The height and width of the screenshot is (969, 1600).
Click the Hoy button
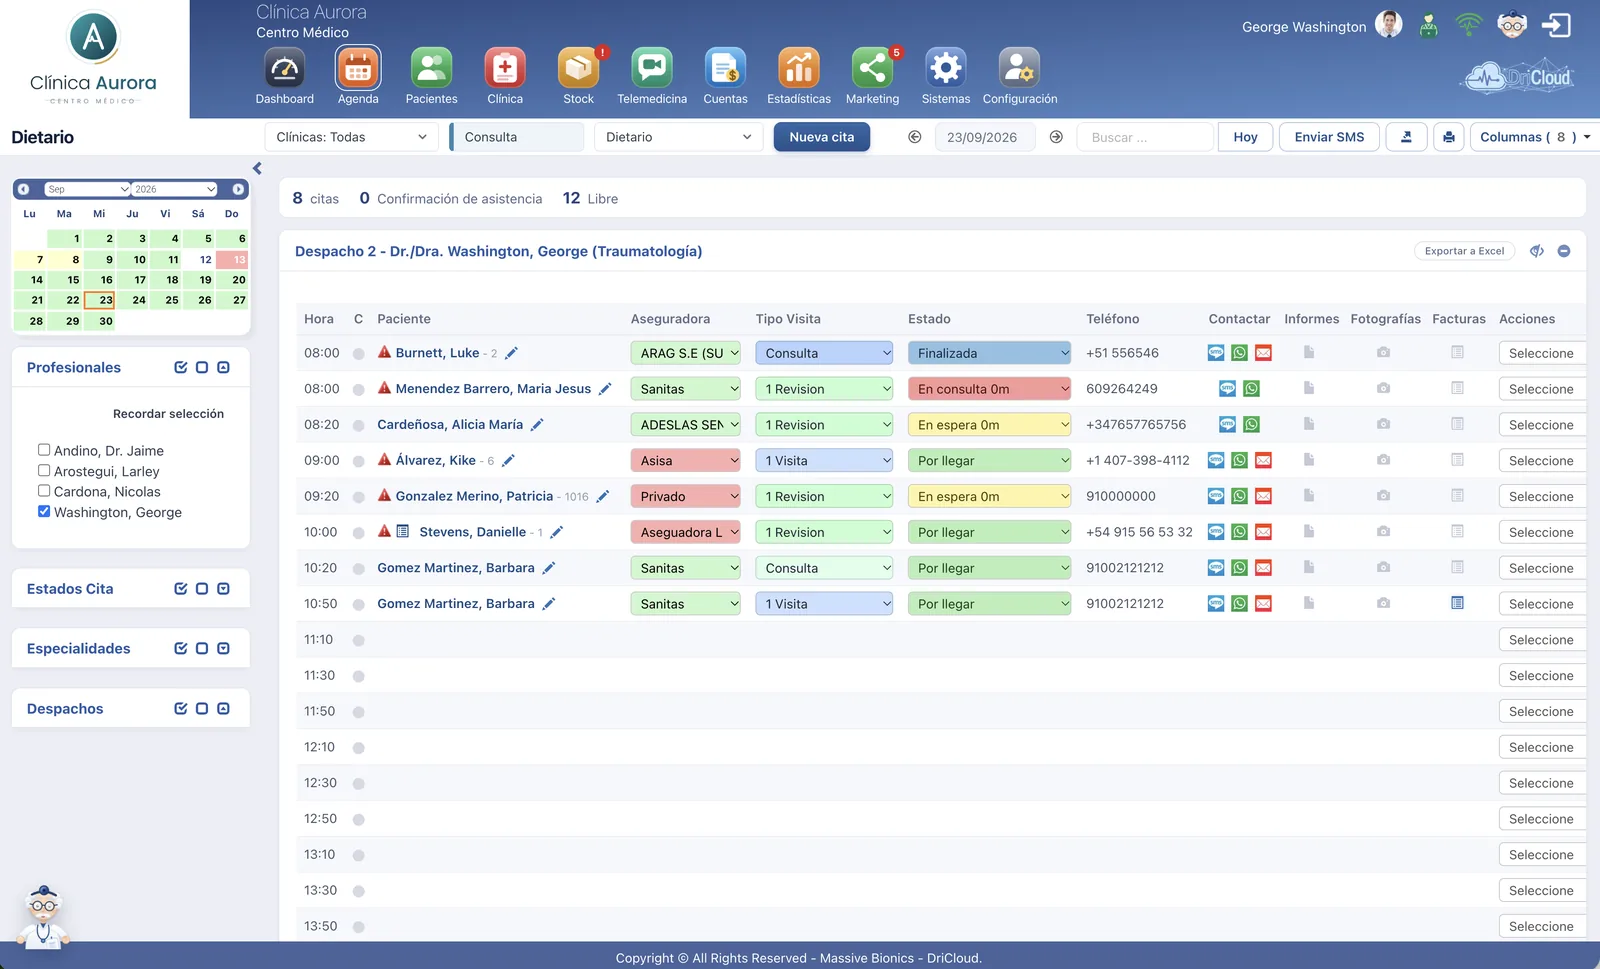[1245, 137]
